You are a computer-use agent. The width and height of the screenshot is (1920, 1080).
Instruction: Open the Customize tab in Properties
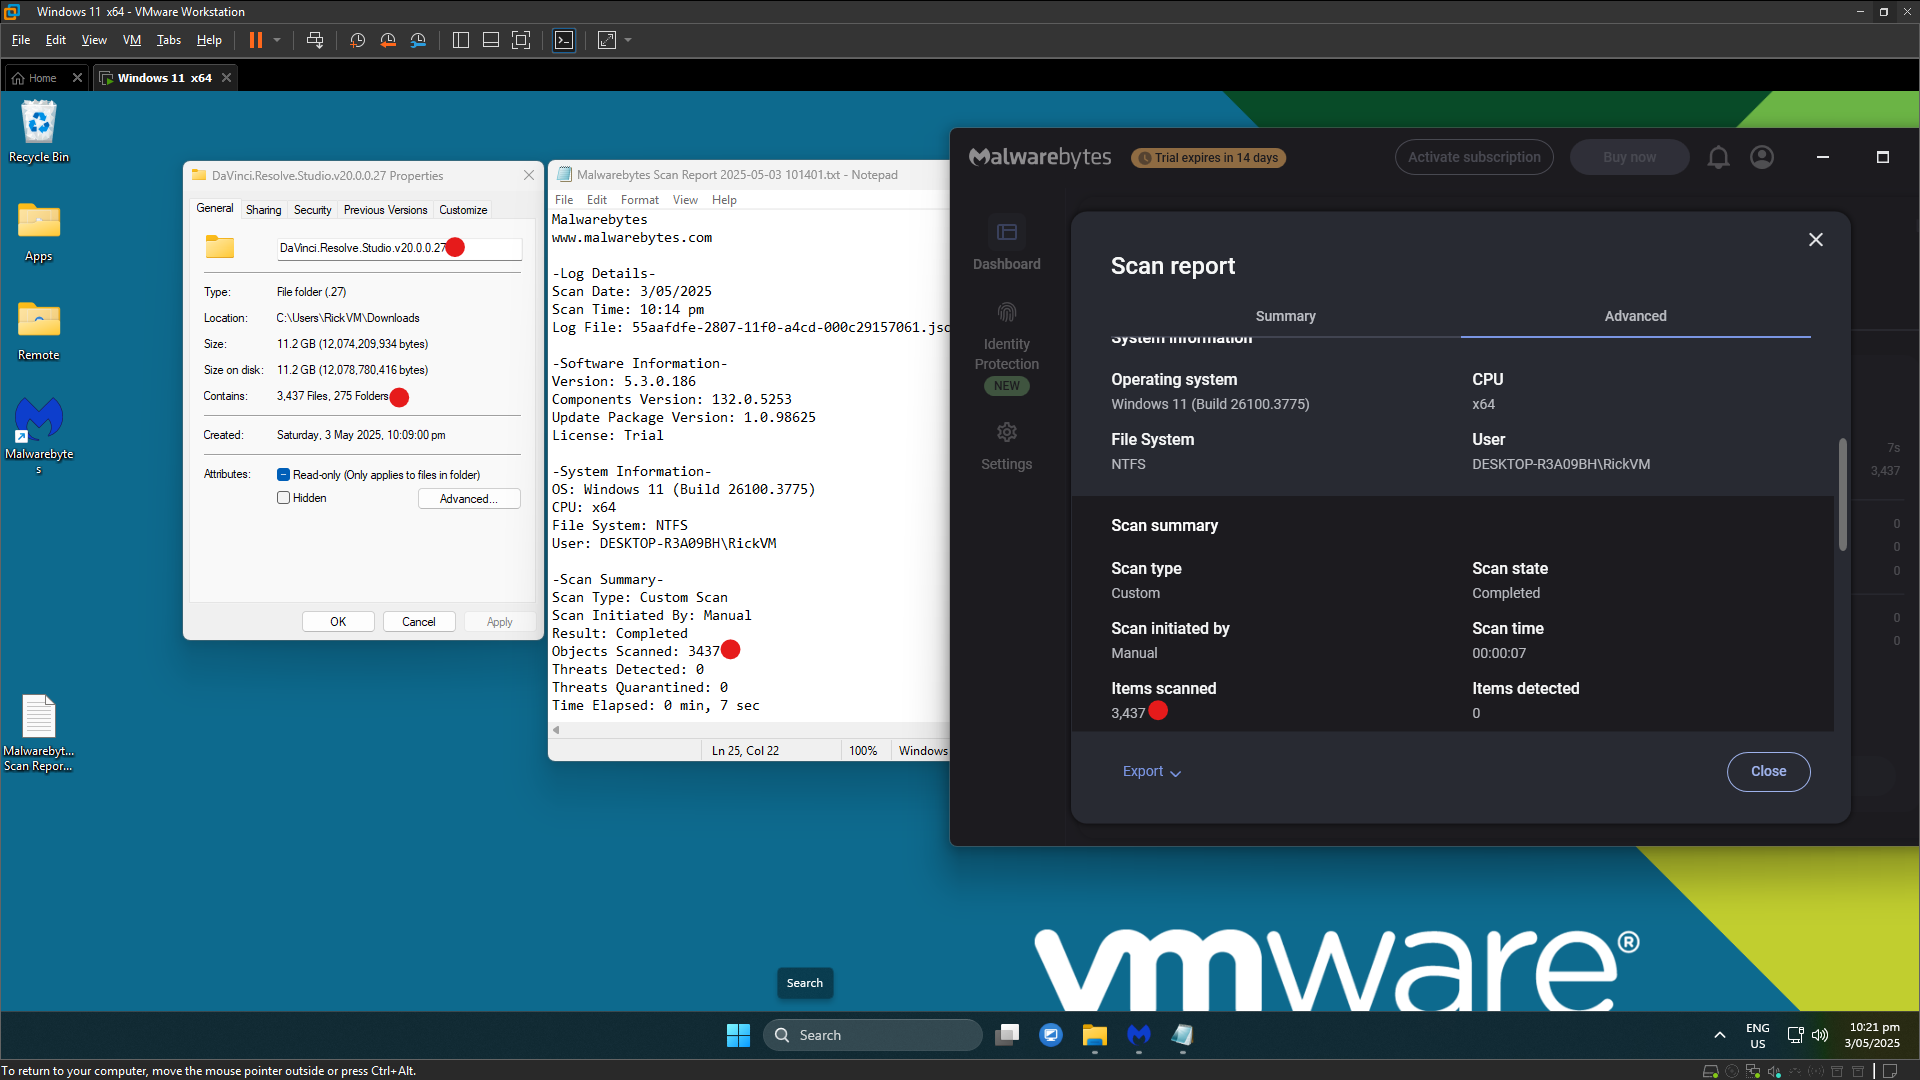coord(463,210)
